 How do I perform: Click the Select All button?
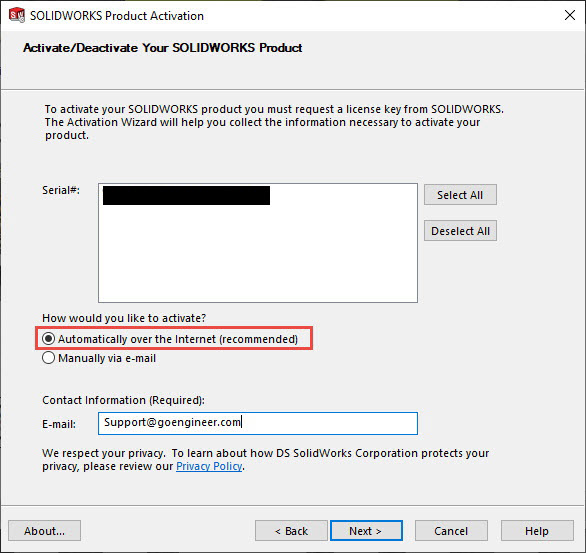click(x=460, y=195)
